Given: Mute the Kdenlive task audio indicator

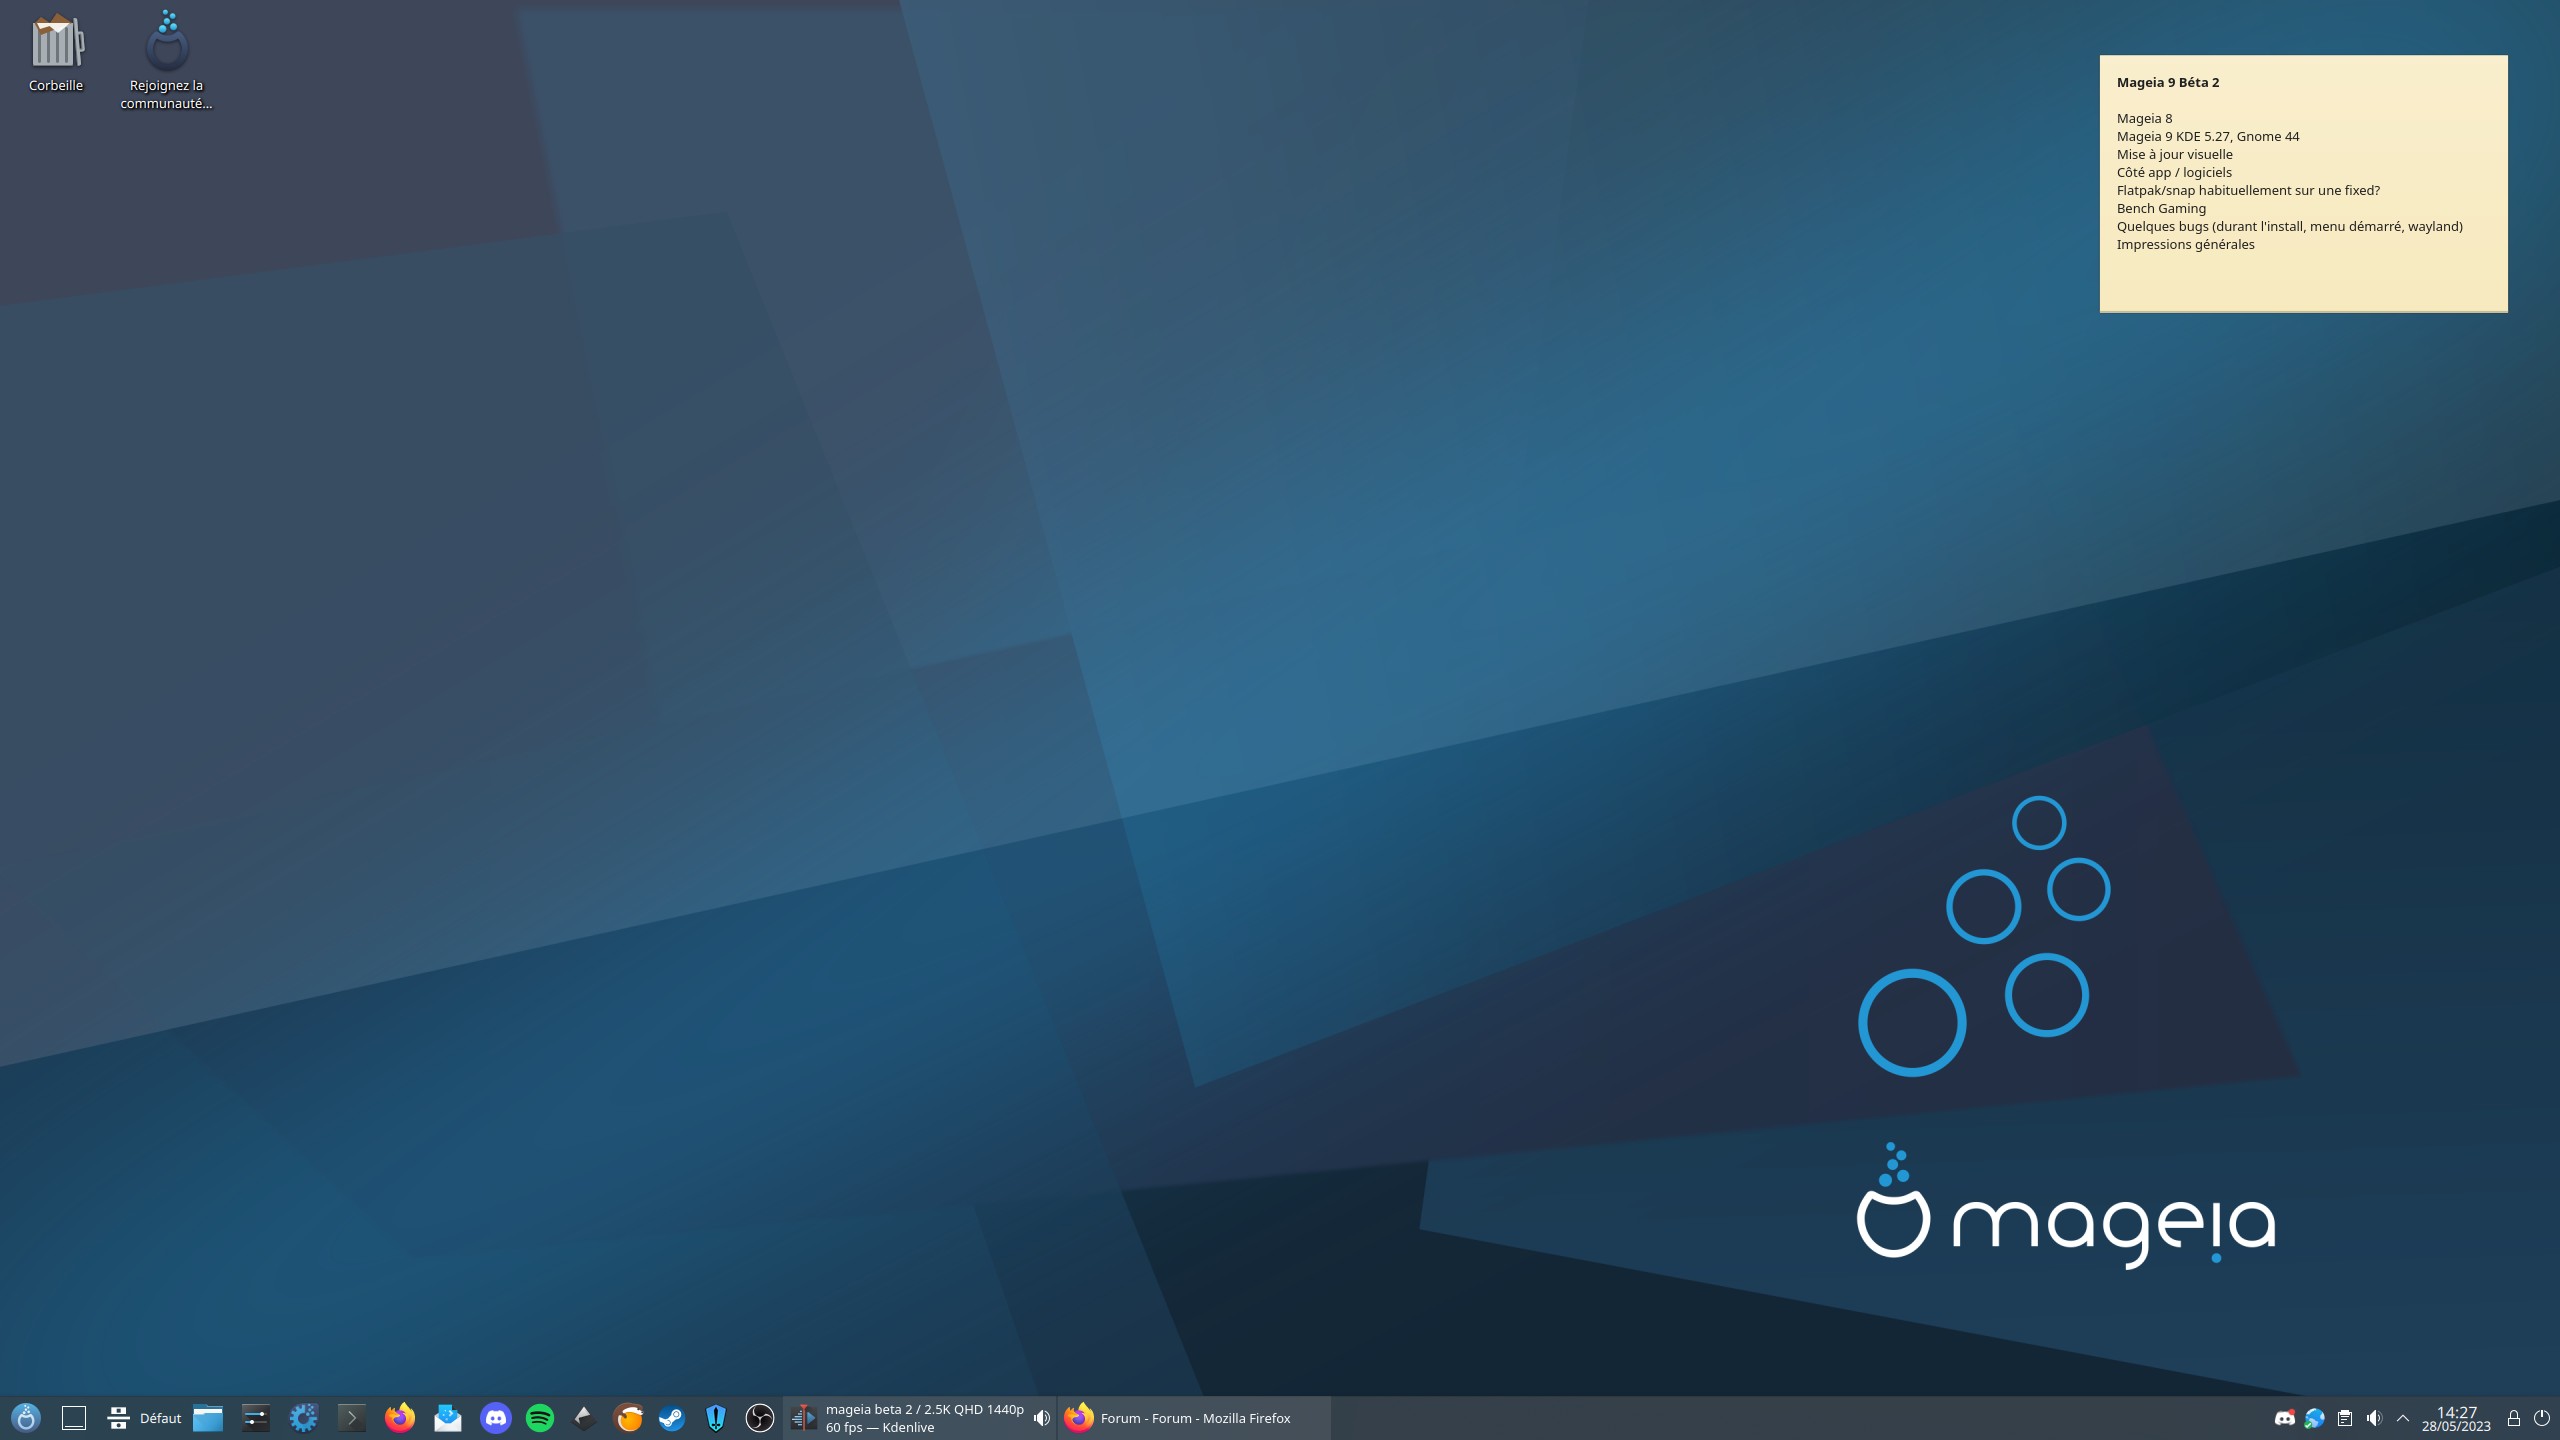Looking at the screenshot, I should 1042,1418.
